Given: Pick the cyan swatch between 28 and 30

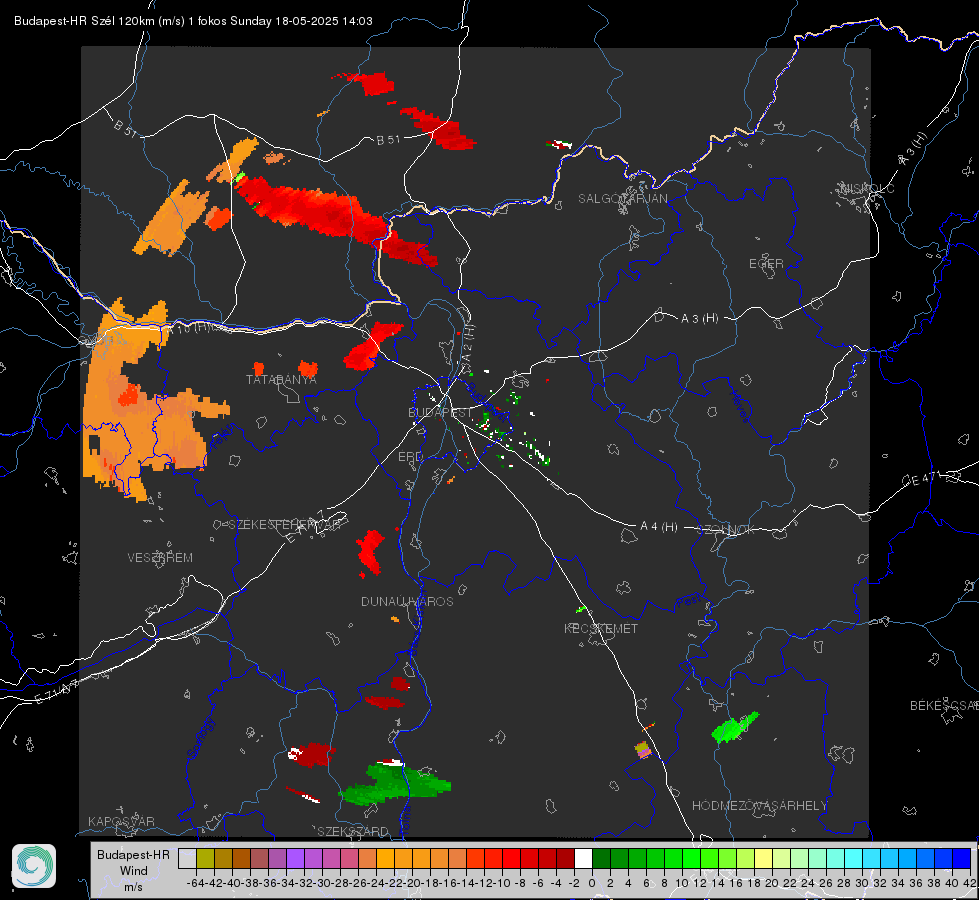Looking at the screenshot, I should click(853, 858).
